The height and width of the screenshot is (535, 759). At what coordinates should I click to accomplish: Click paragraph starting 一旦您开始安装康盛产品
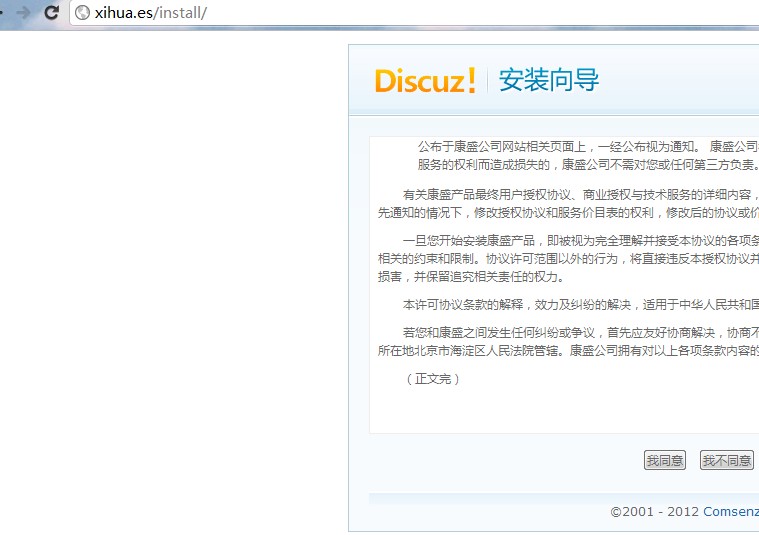[568, 259]
